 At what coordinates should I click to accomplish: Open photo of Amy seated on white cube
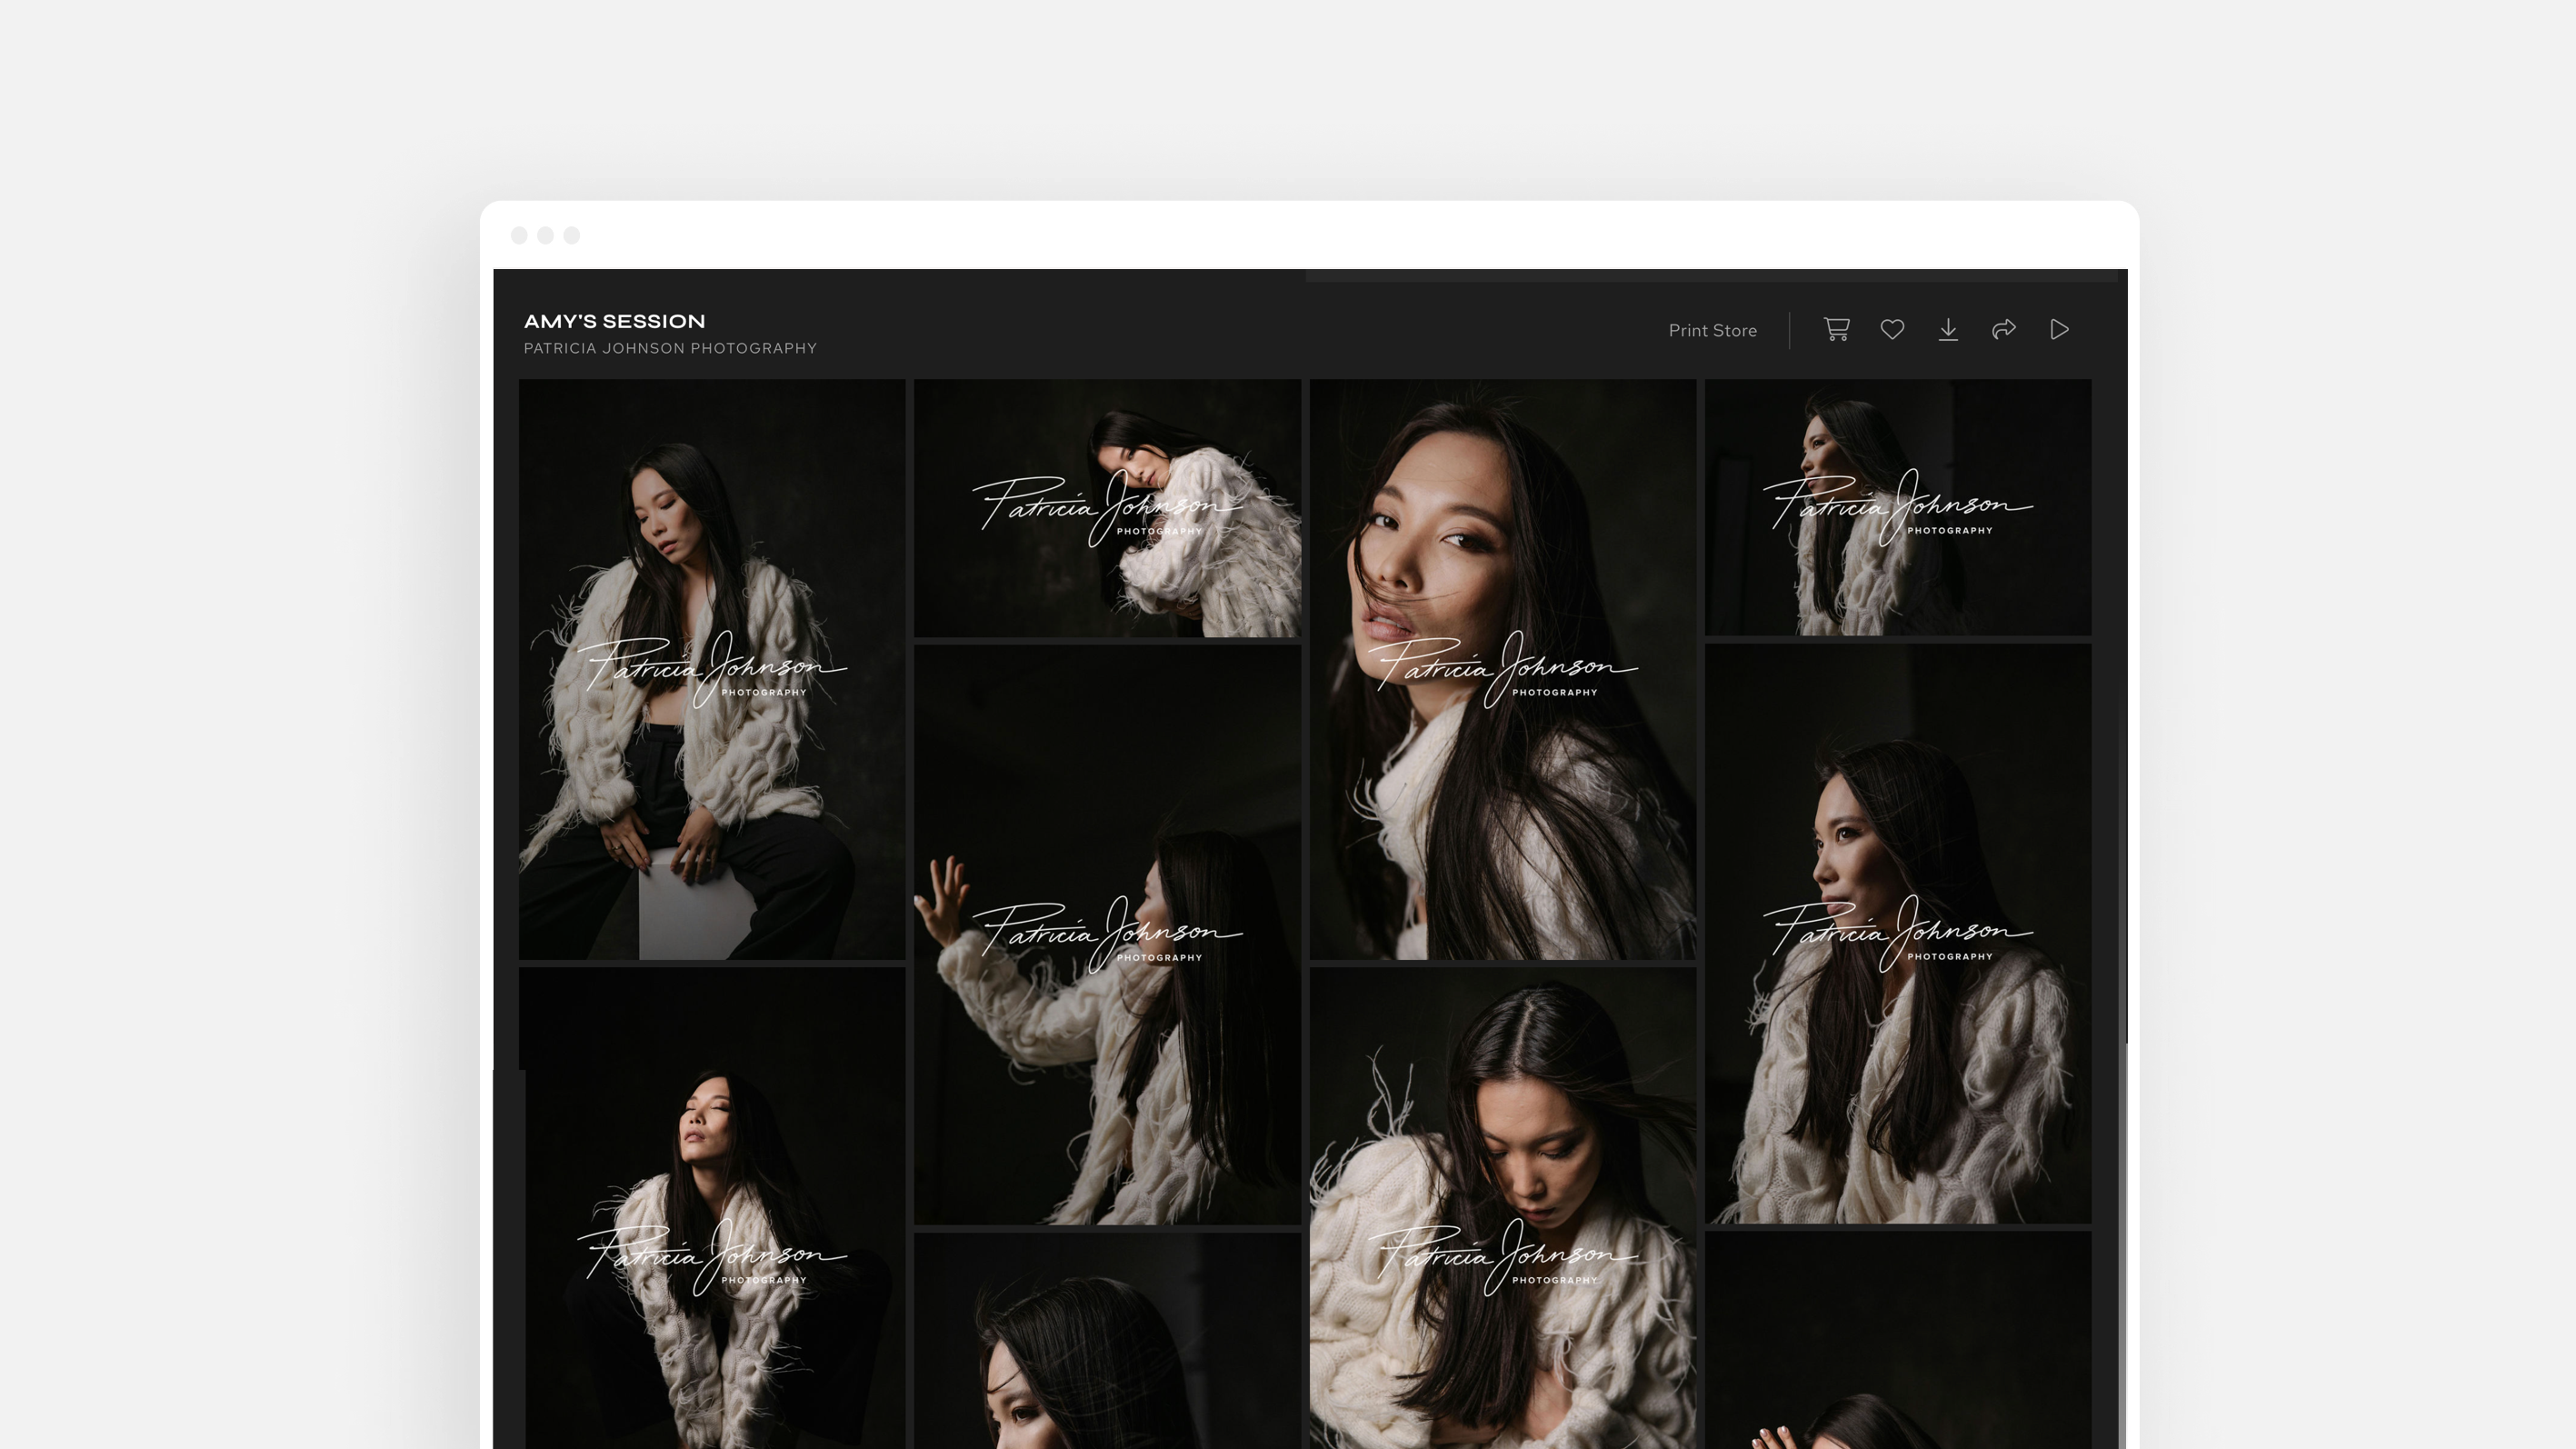pyautogui.click(x=711, y=670)
